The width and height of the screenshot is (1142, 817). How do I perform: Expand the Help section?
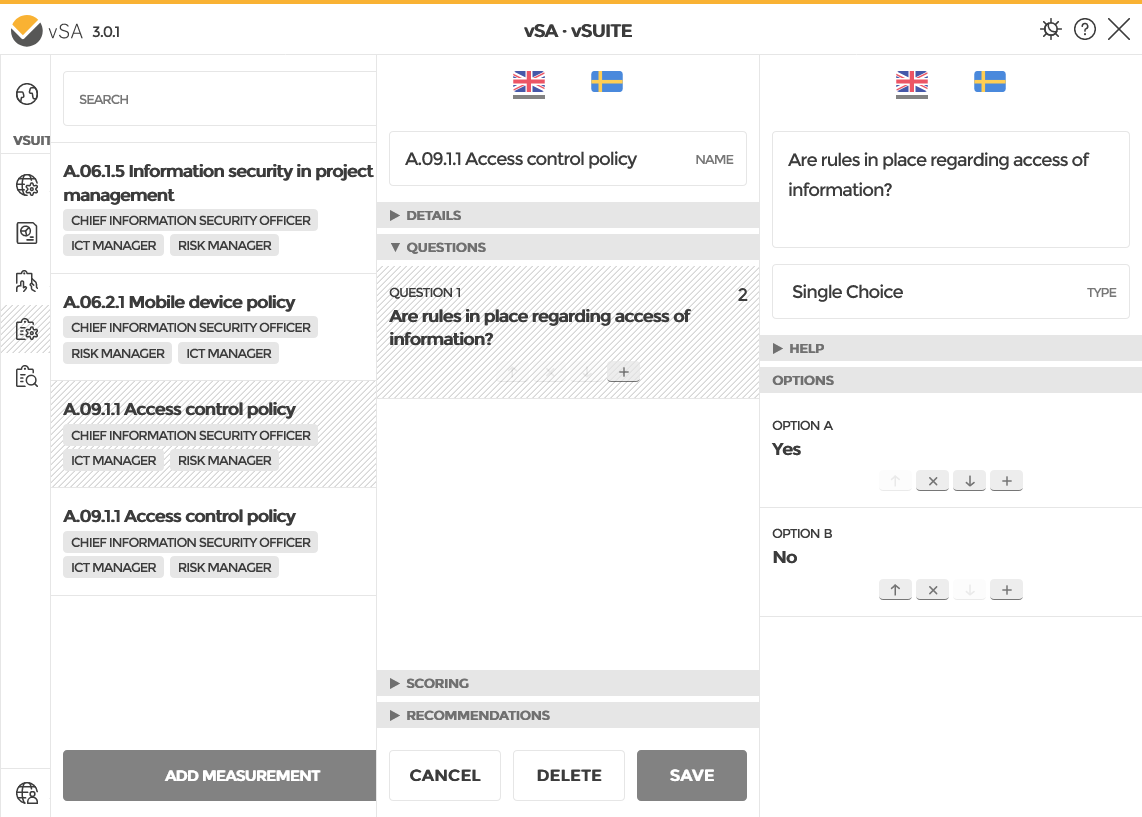(806, 348)
